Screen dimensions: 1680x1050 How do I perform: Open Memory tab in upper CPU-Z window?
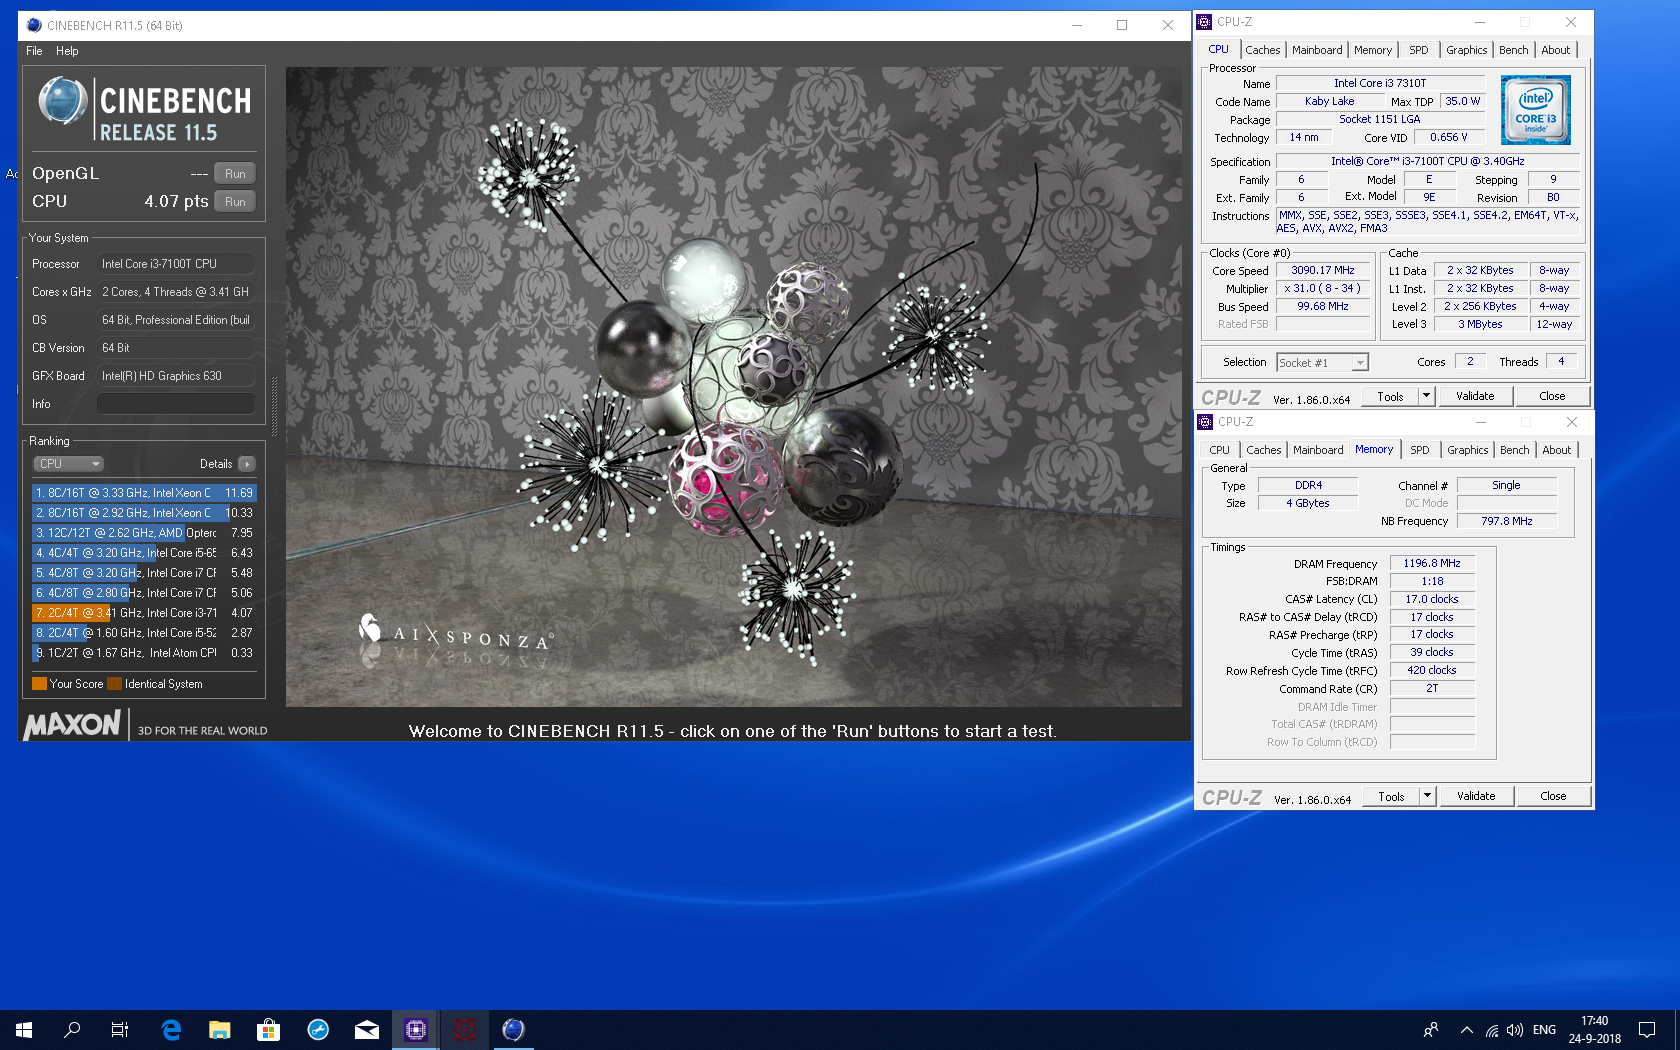pos(1373,50)
